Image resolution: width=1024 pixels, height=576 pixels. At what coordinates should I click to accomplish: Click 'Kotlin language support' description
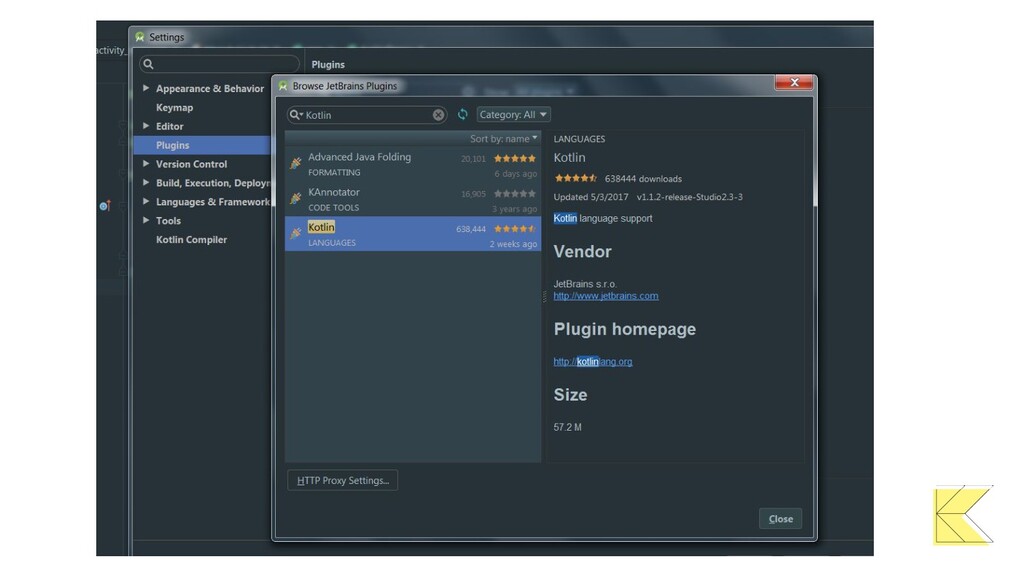point(603,218)
